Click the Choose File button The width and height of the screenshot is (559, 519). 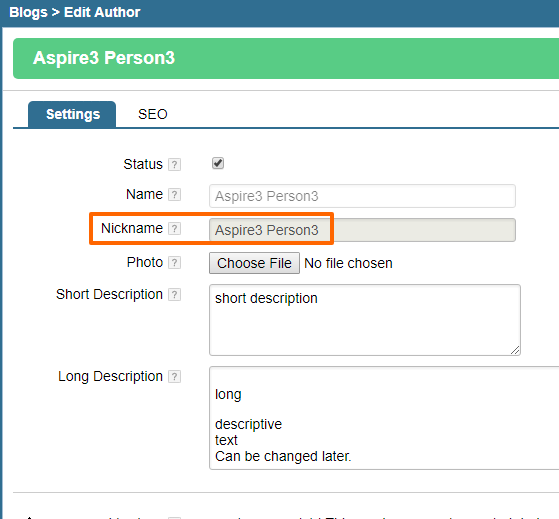[x=254, y=263]
